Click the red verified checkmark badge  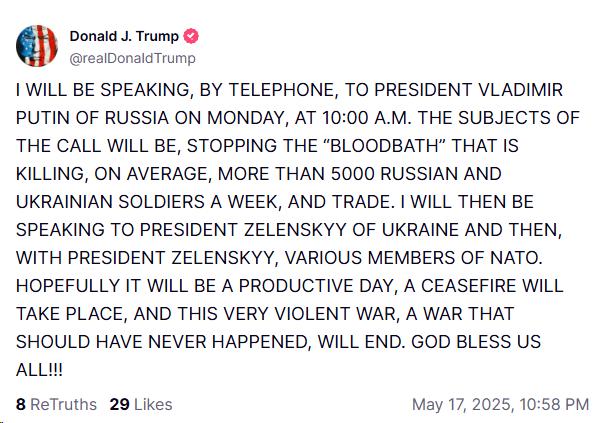click(x=191, y=36)
